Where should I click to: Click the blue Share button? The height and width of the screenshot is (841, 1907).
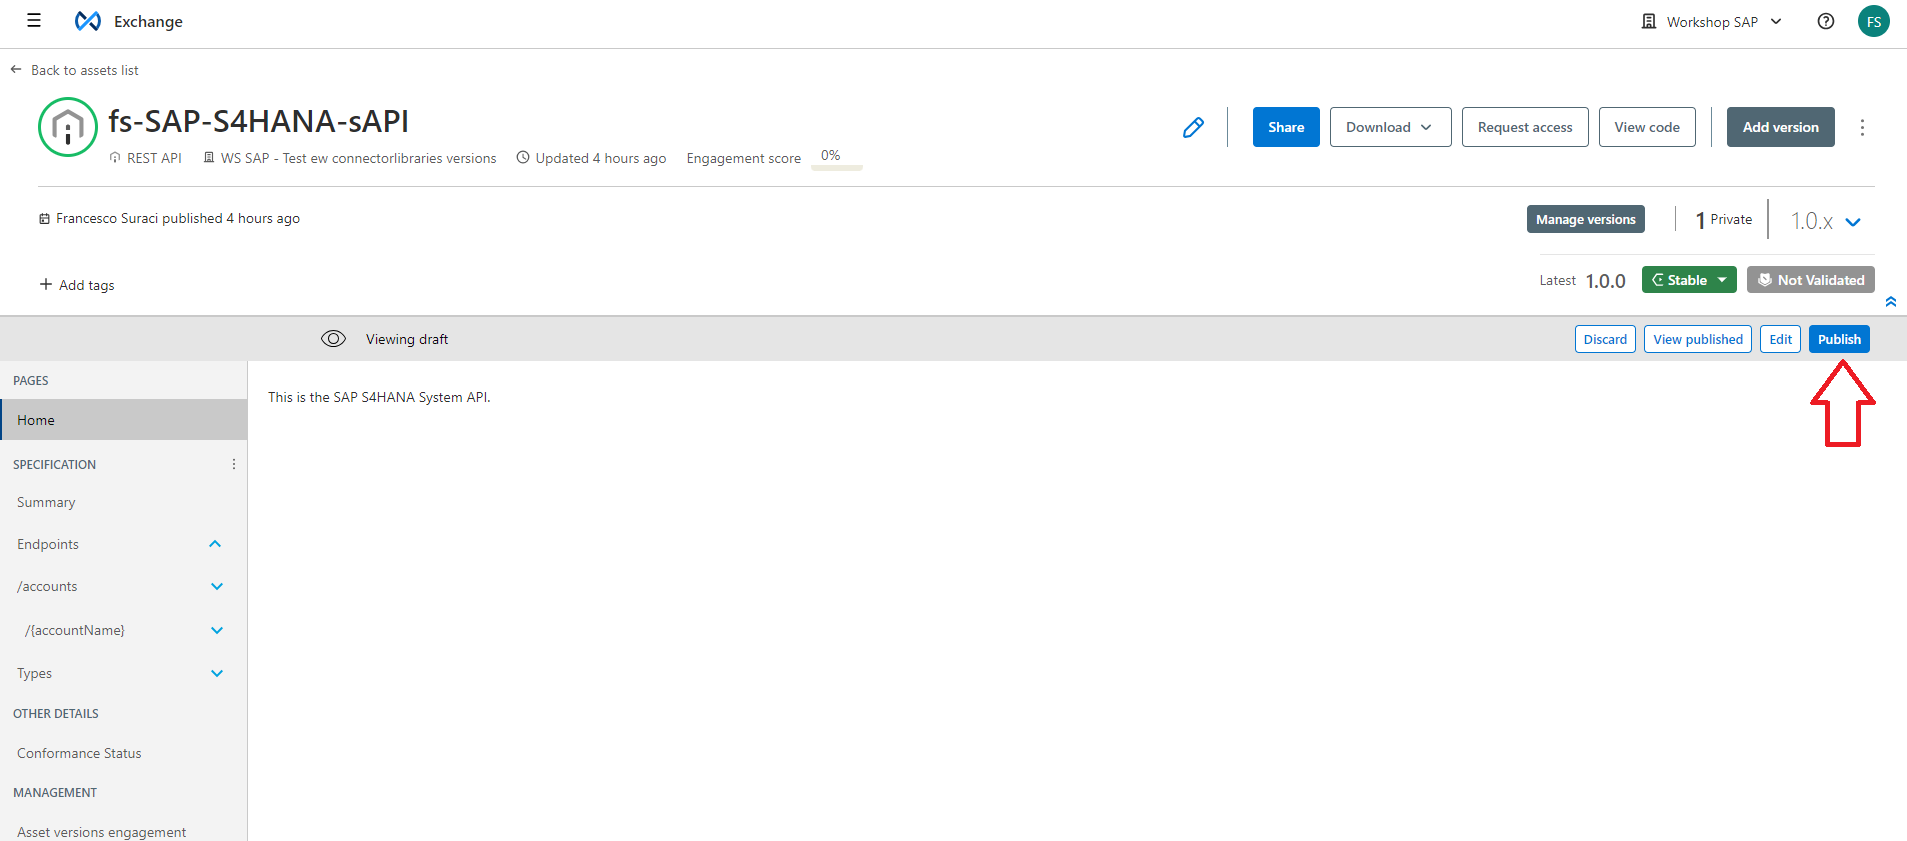(x=1286, y=127)
